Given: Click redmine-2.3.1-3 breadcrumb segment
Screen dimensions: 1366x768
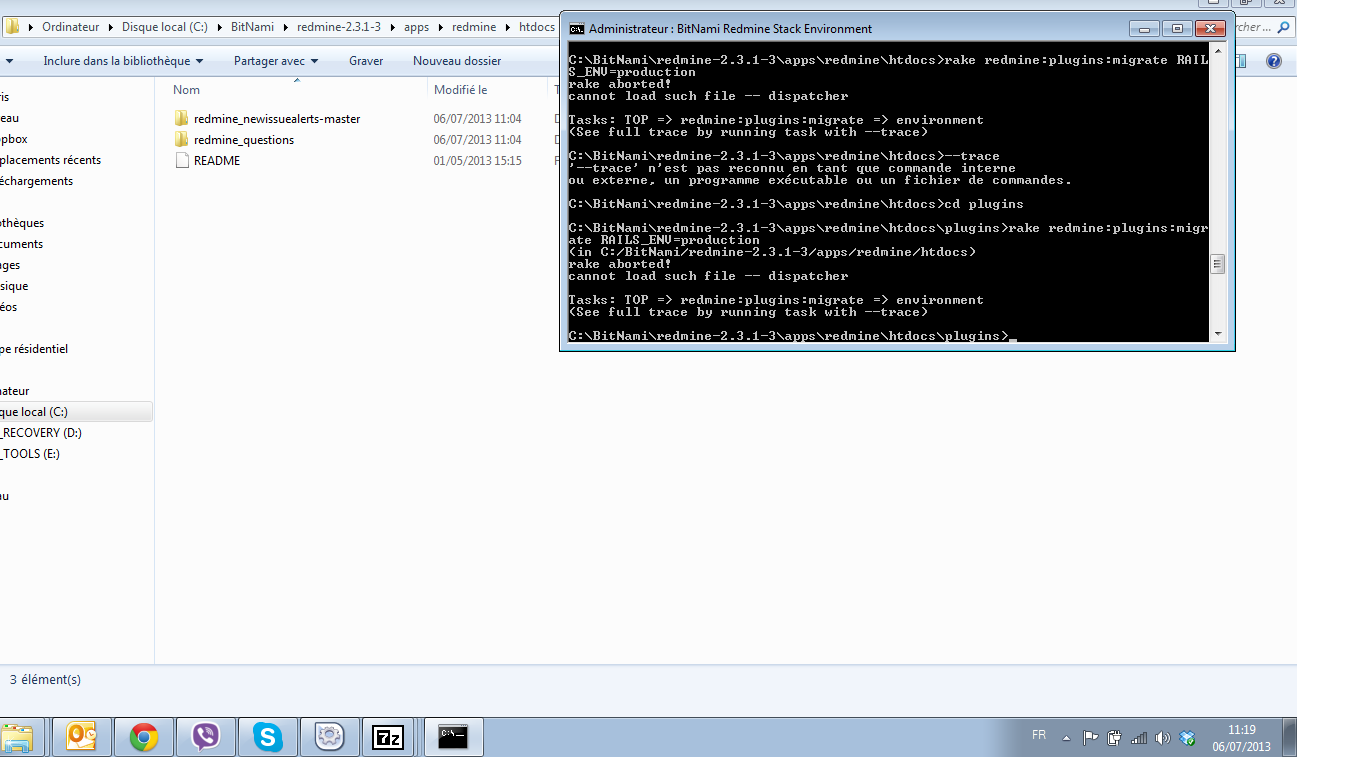Looking at the screenshot, I should click(339, 27).
